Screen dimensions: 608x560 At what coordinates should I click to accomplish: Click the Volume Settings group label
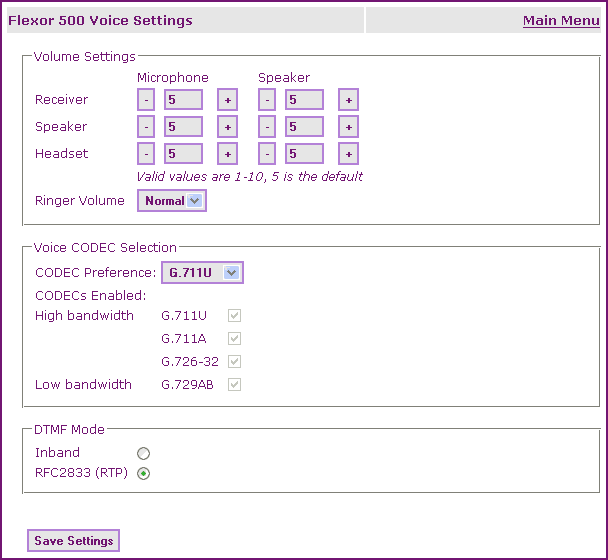(x=85, y=57)
